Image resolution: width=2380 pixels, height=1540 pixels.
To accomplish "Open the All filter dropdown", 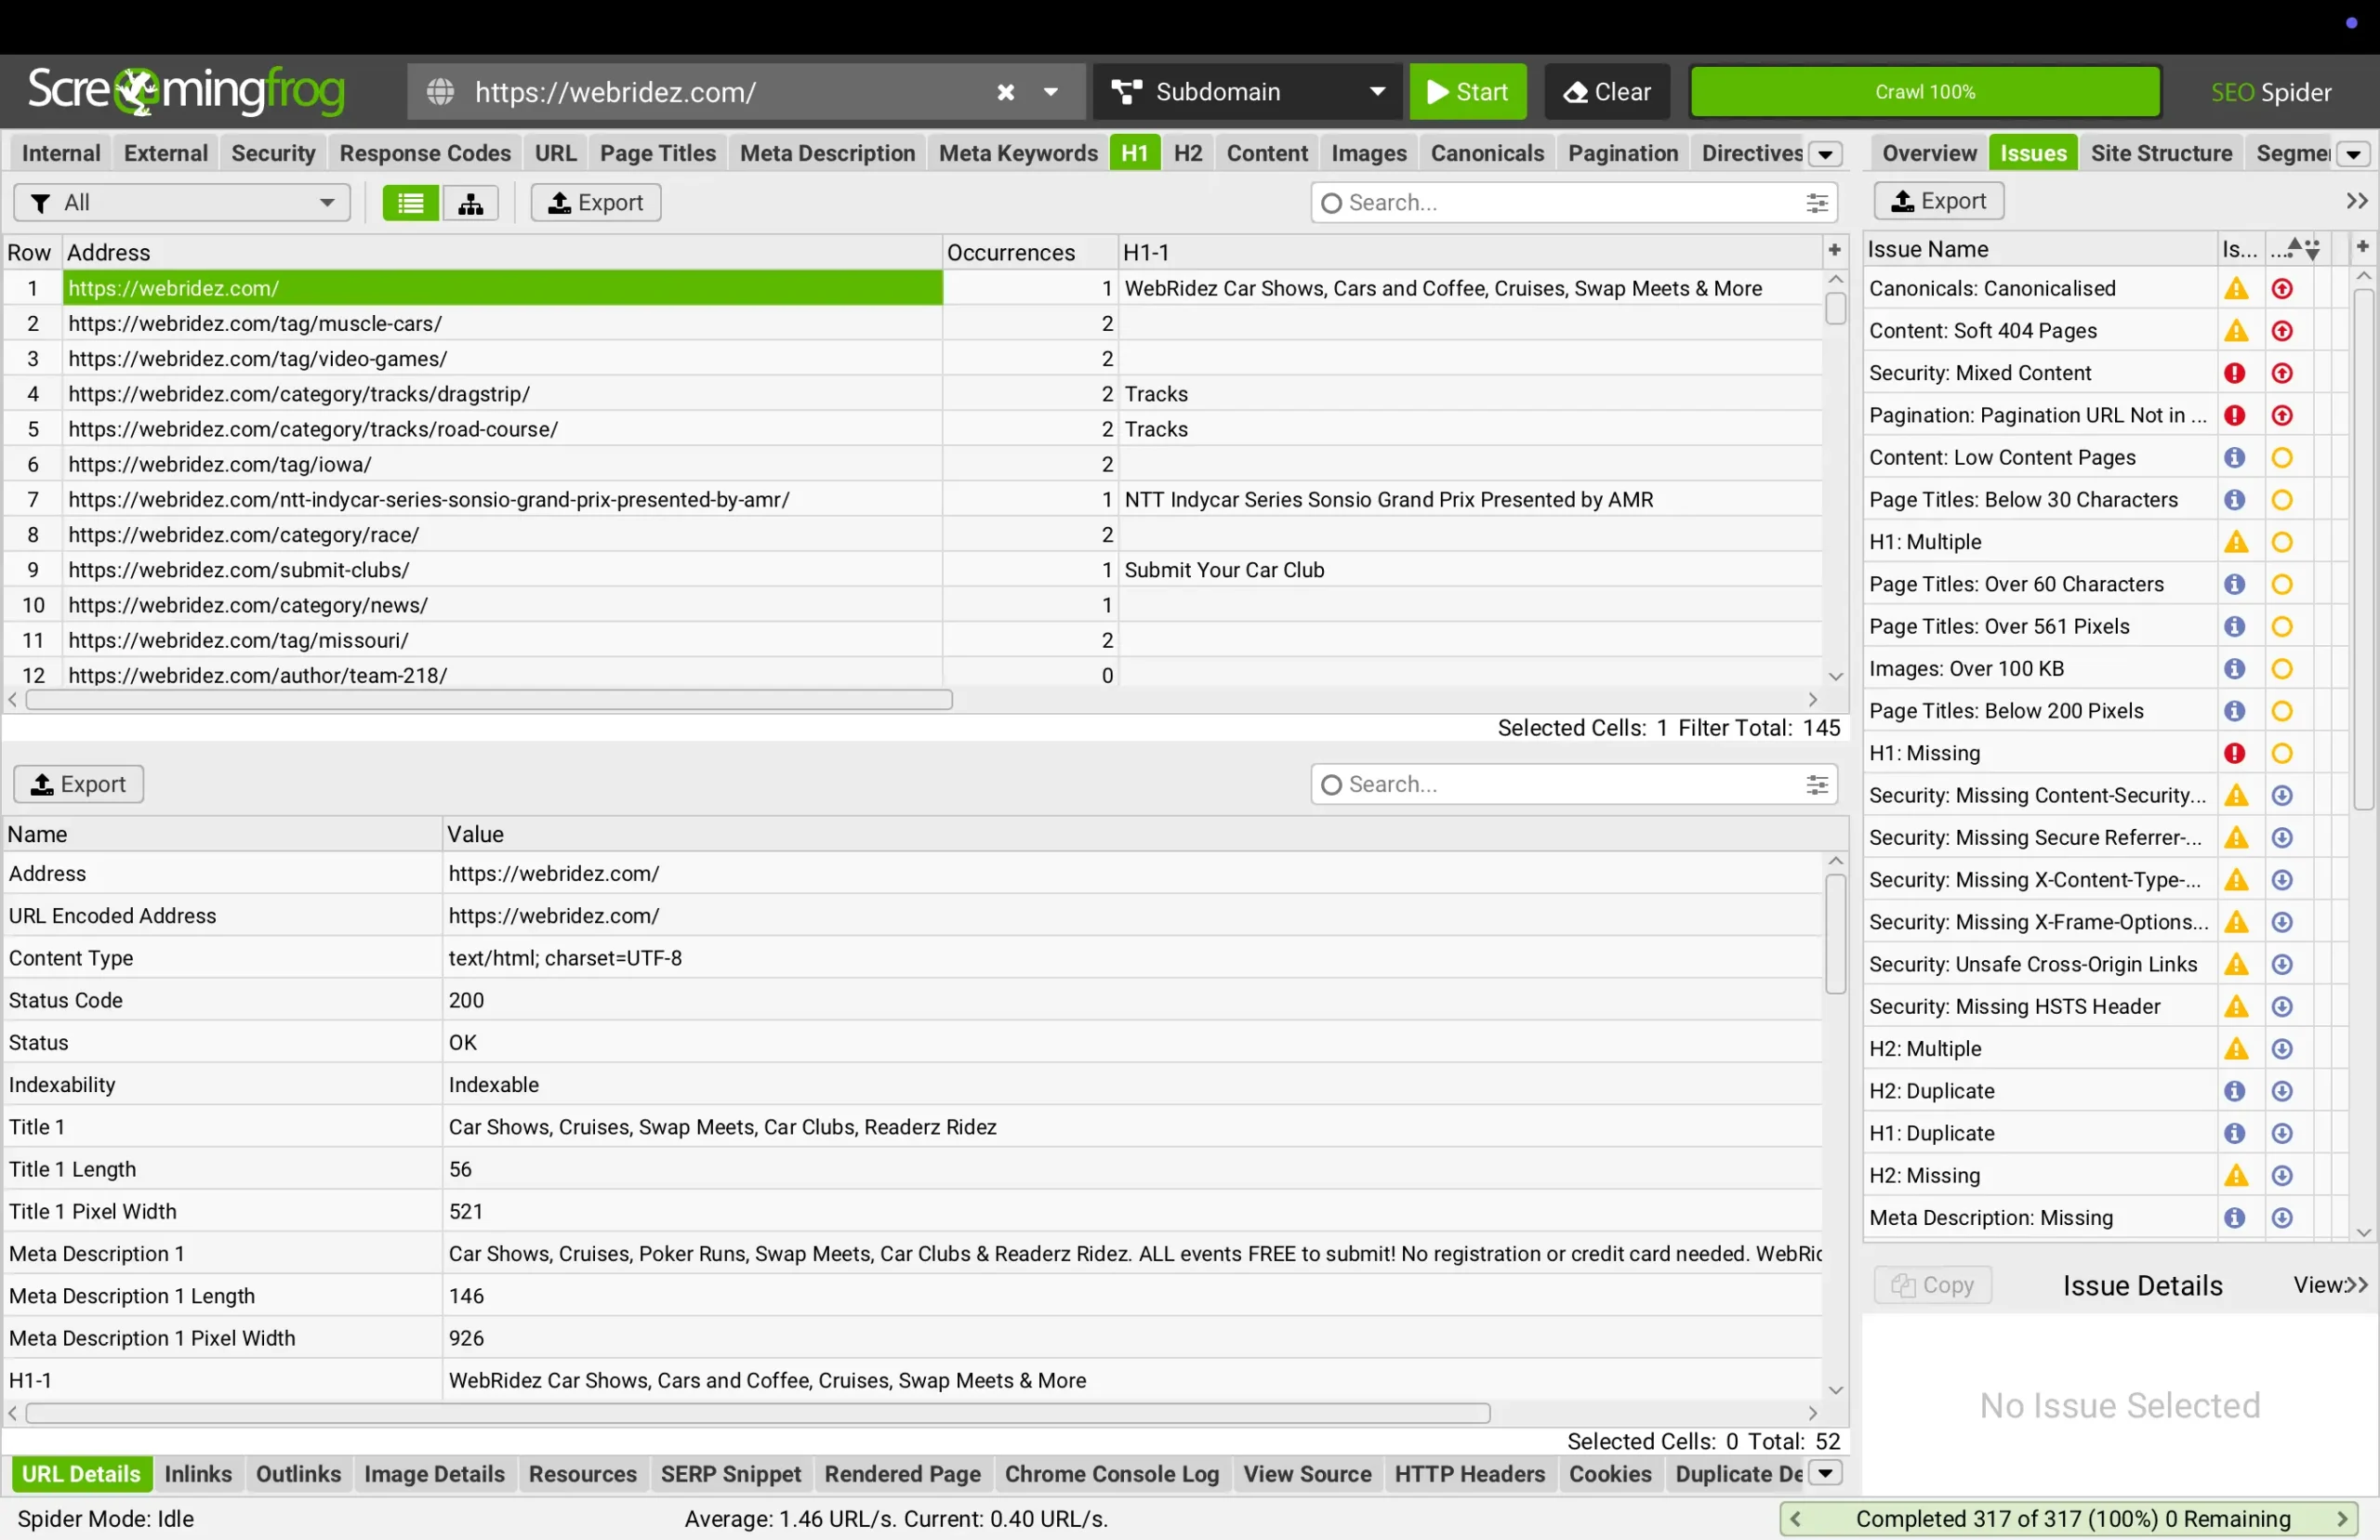I will coord(326,202).
